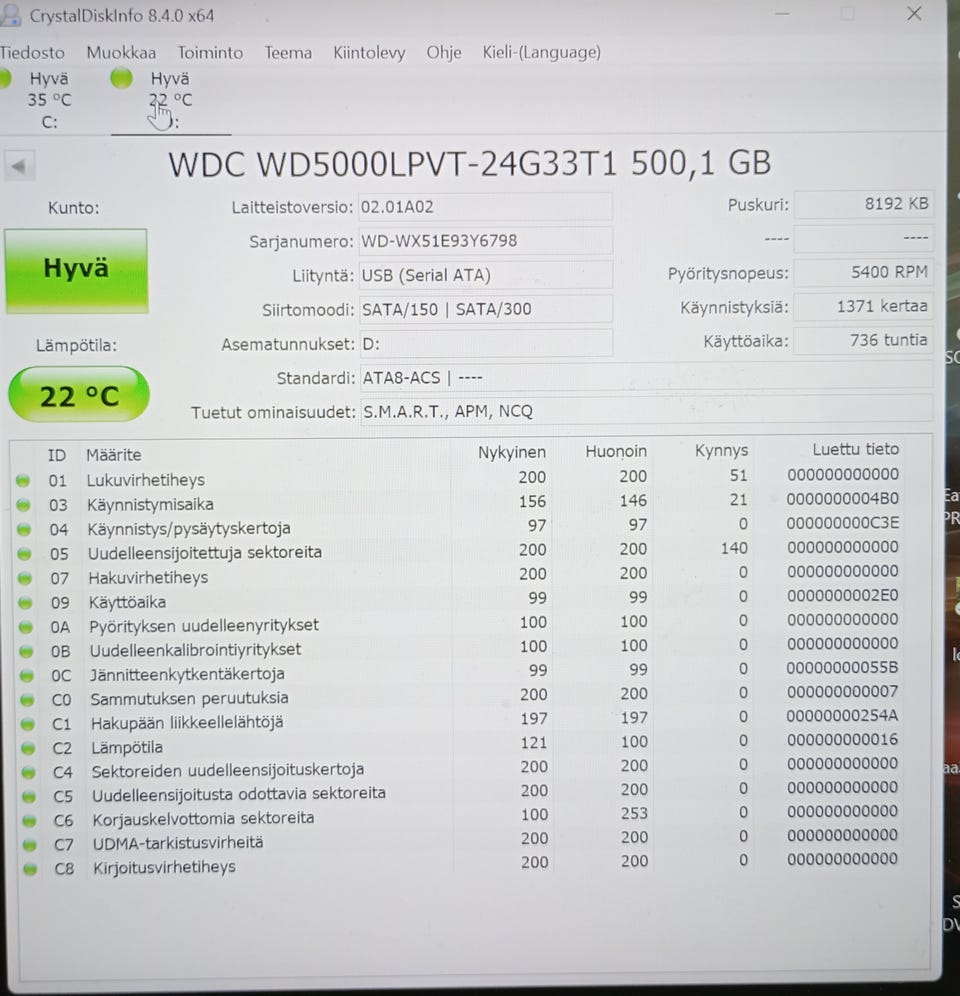Viewport: 960px width, 996px height.
Task: Select the Korjauskelvottomia sektoreita attribute name
Action: point(203,818)
